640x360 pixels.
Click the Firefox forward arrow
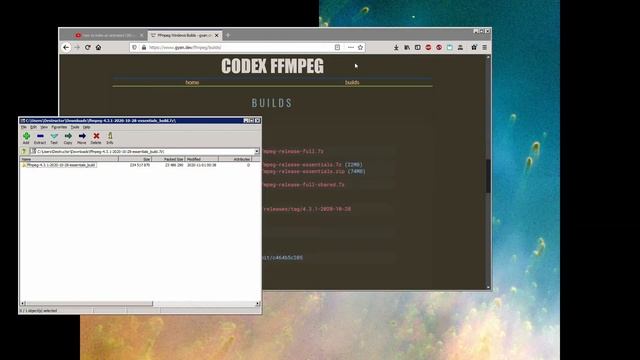(77, 47)
